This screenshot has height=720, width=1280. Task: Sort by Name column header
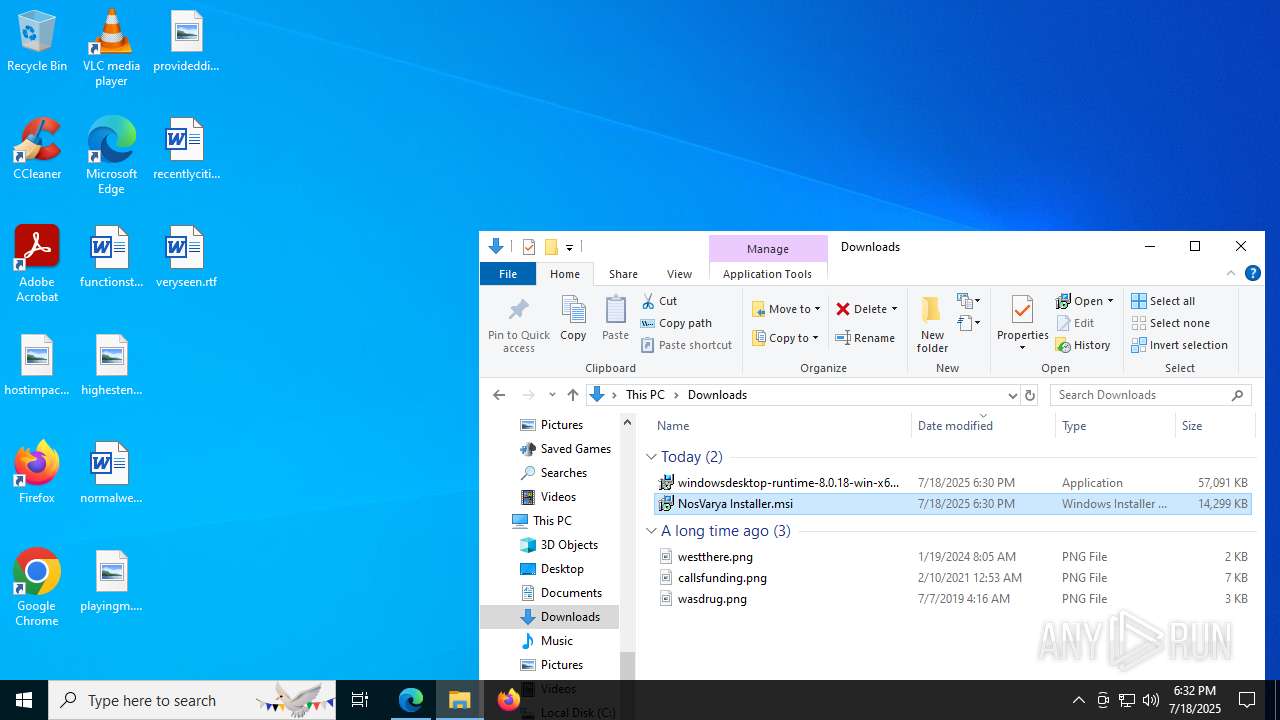coord(778,426)
